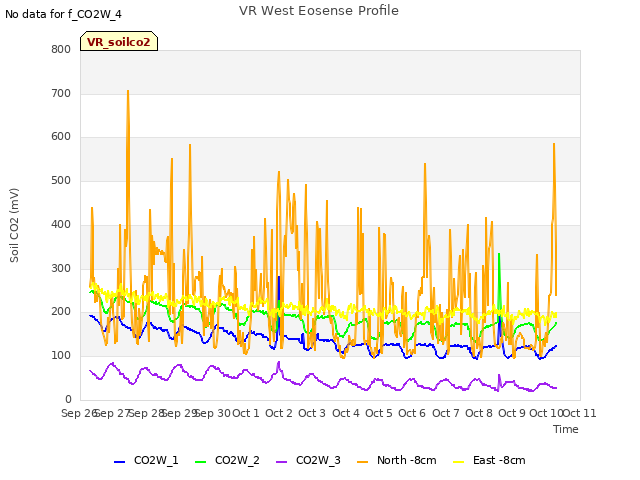Click the 600 y-axis tick label
This screenshot has width=640, height=480.
[x=61, y=137]
